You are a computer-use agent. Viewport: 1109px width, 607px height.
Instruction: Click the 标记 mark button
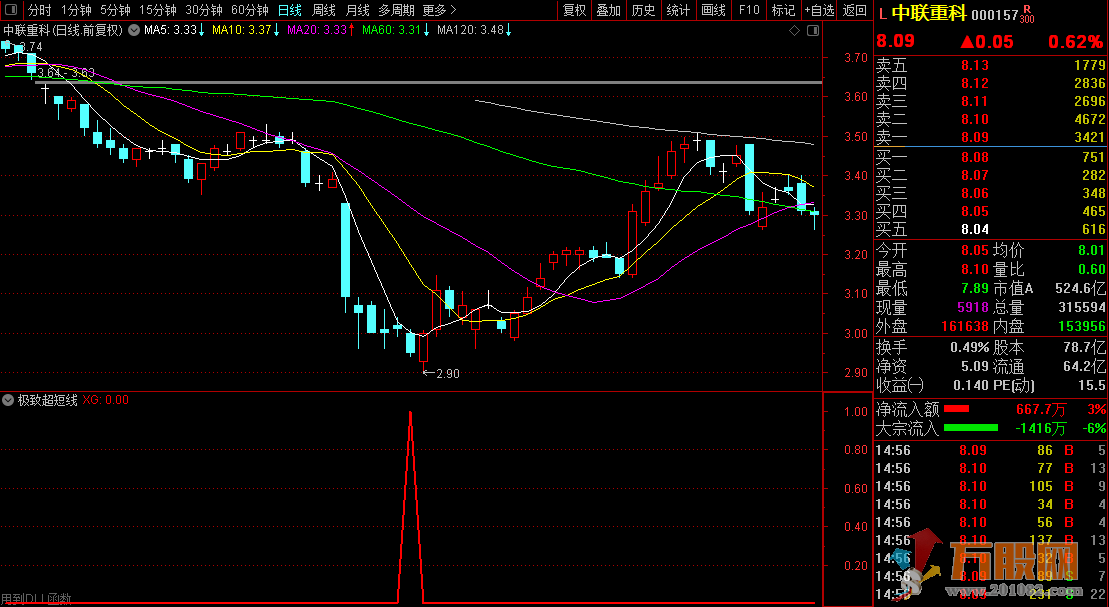point(783,10)
